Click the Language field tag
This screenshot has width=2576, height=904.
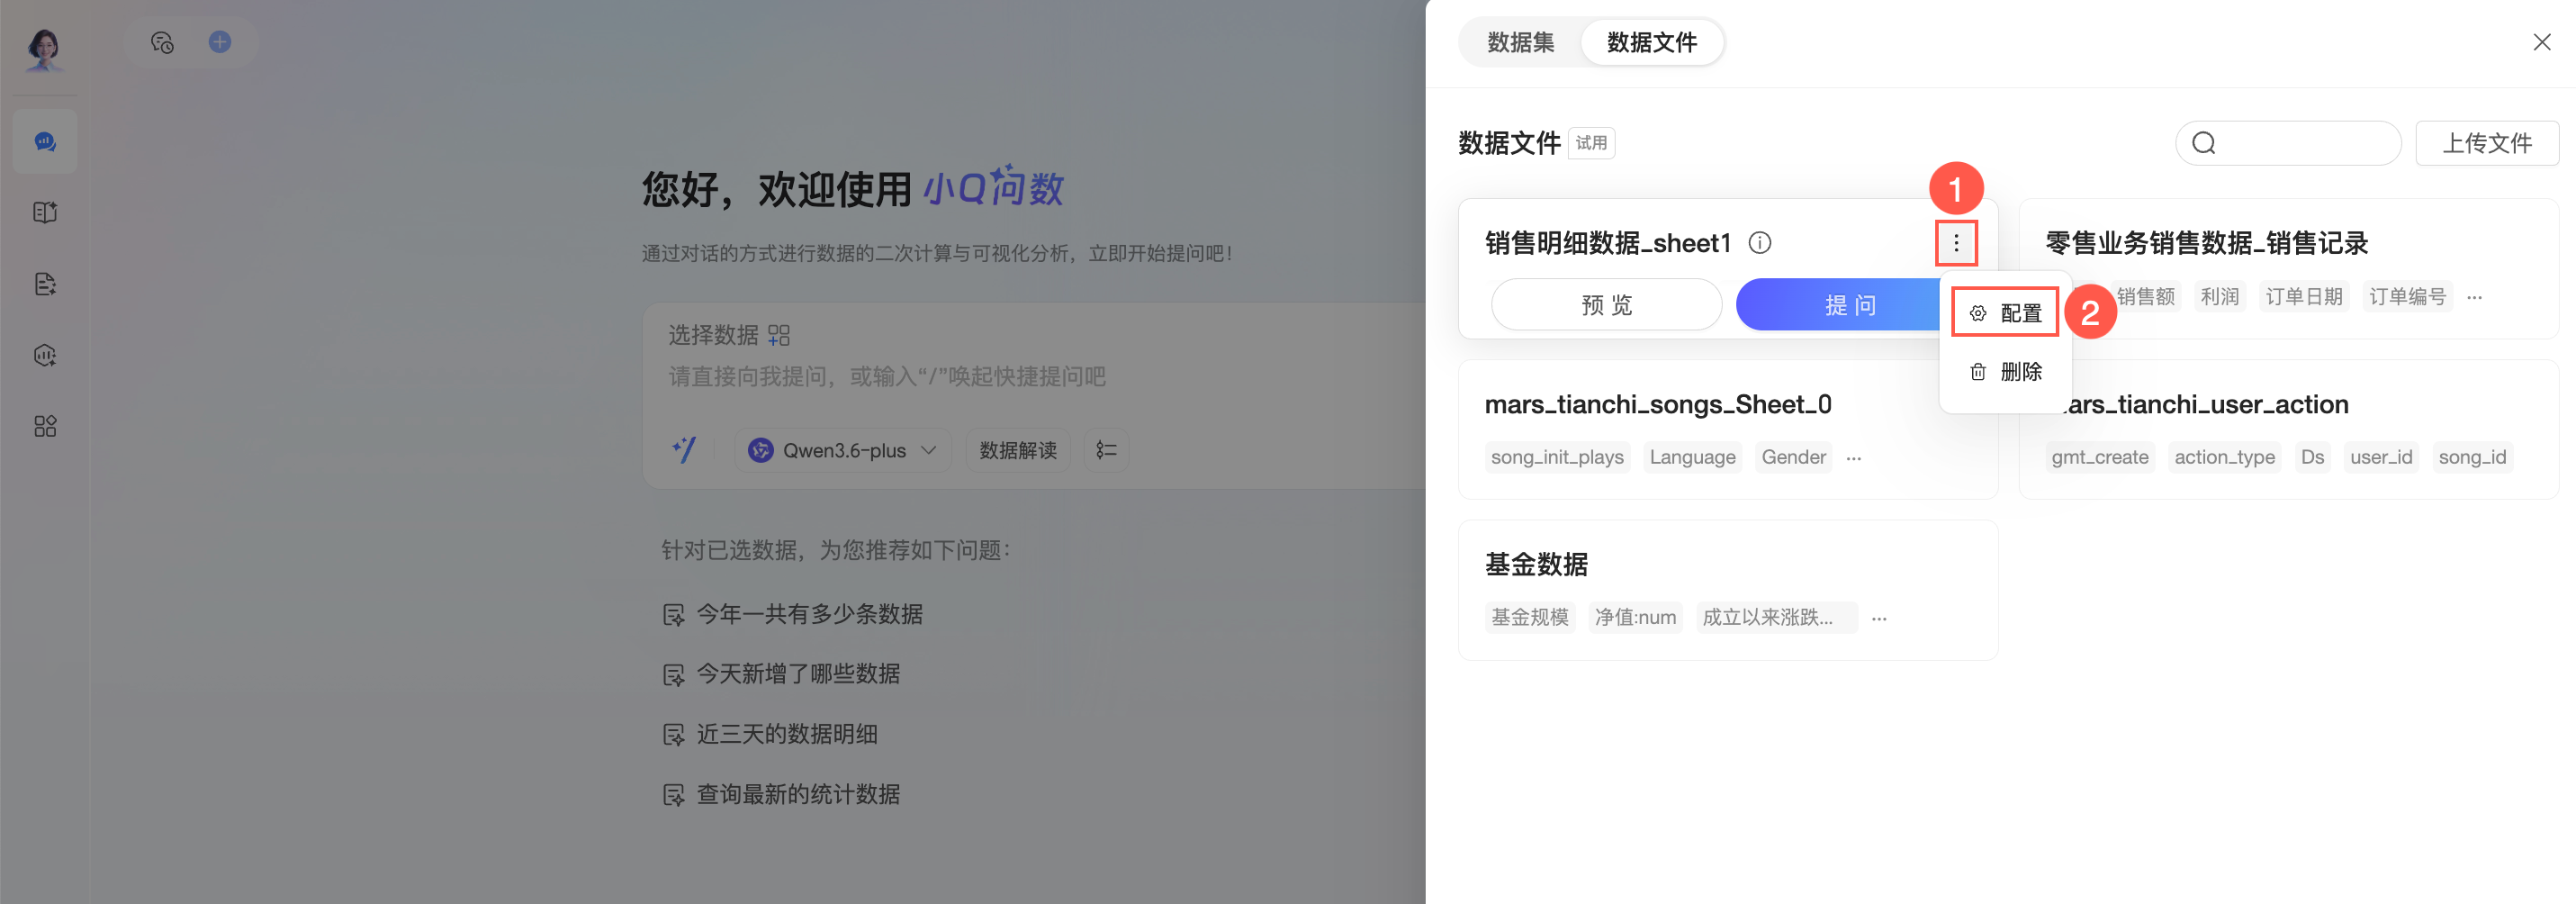pos(1692,457)
